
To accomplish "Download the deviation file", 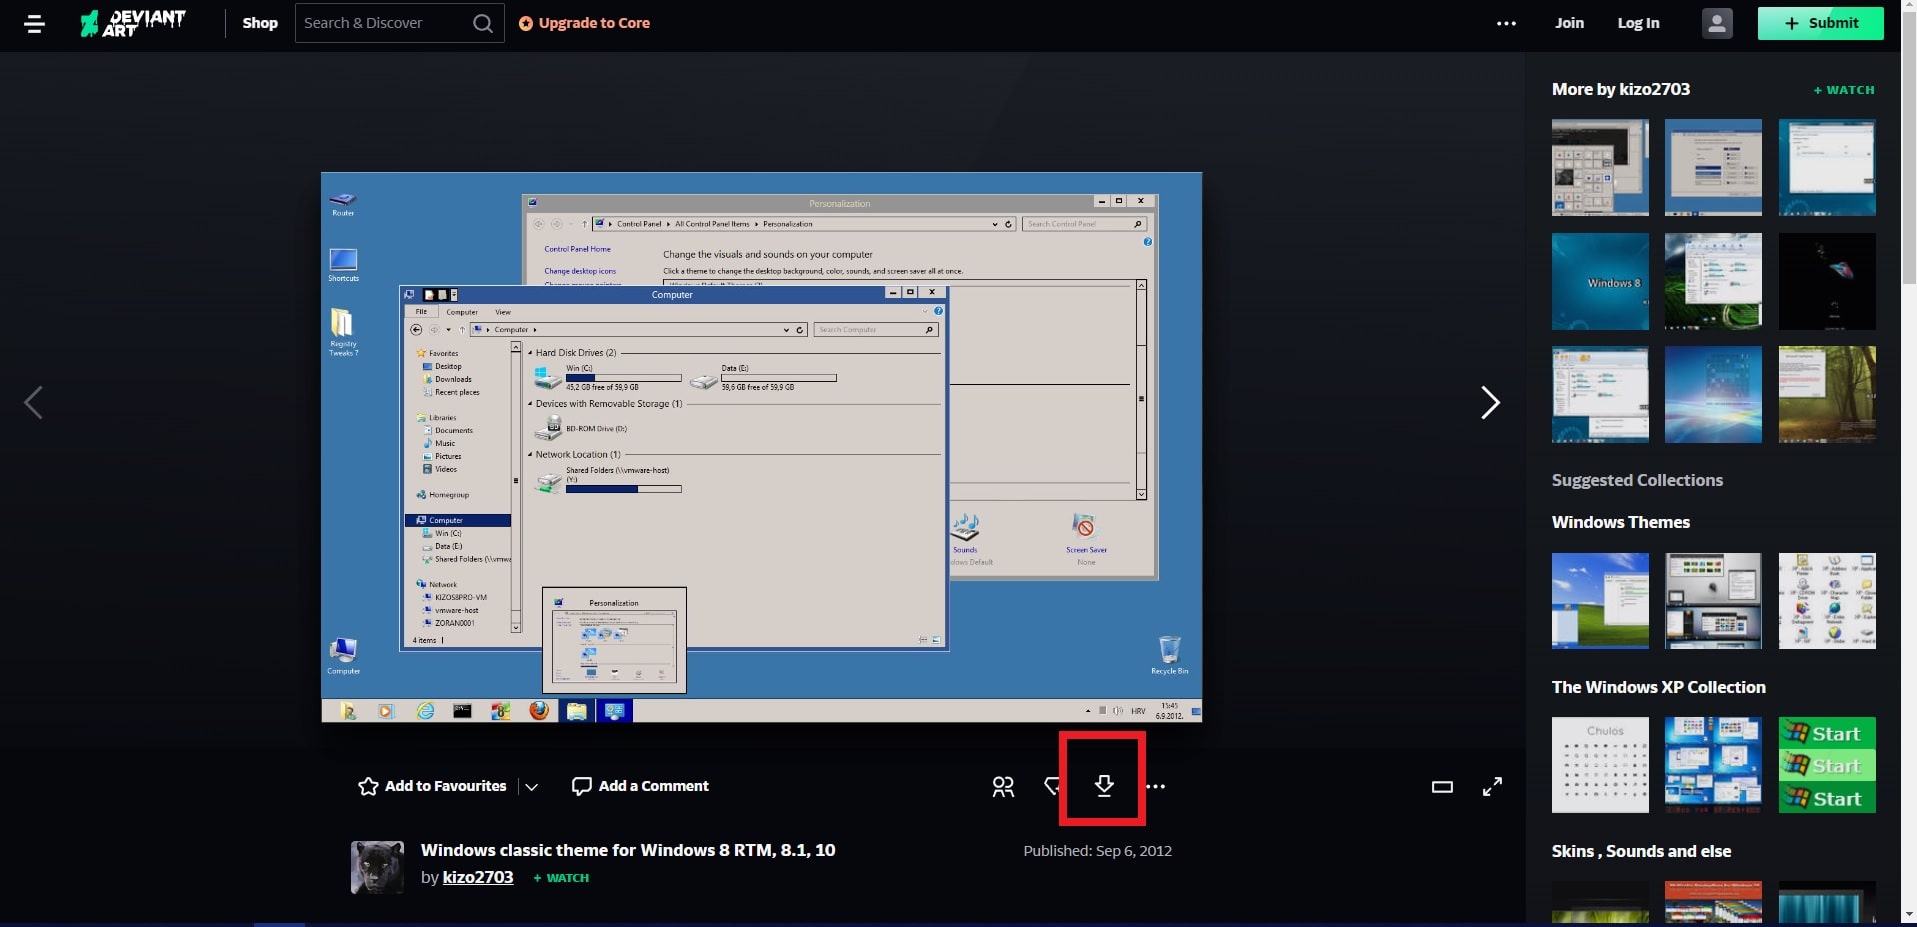I will tap(1103, 786).
